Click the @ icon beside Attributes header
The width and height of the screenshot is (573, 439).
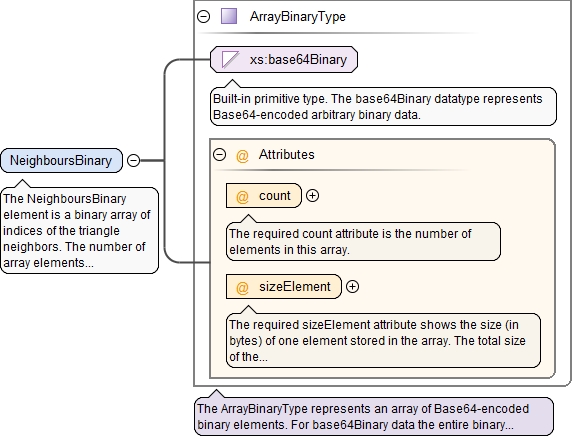(x=242, y=155)
